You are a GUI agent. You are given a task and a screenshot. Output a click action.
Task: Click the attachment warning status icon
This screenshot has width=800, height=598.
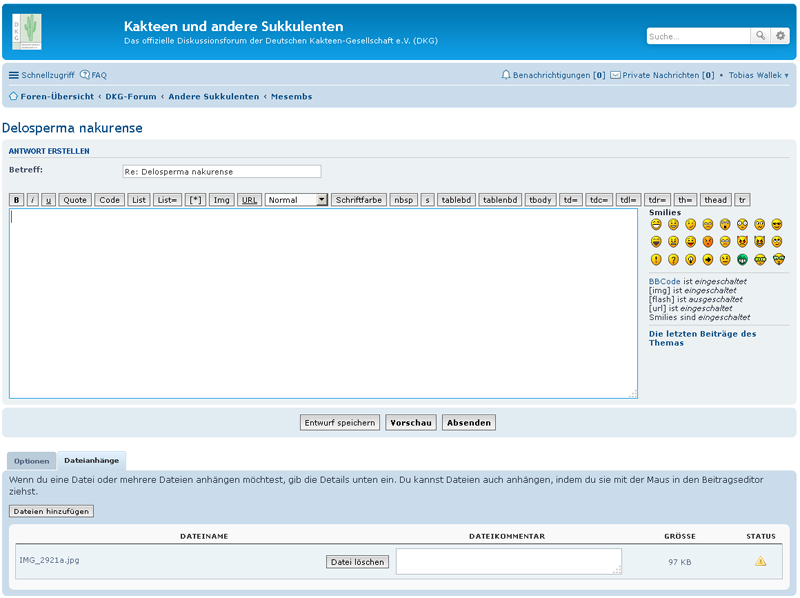(760, 562)
